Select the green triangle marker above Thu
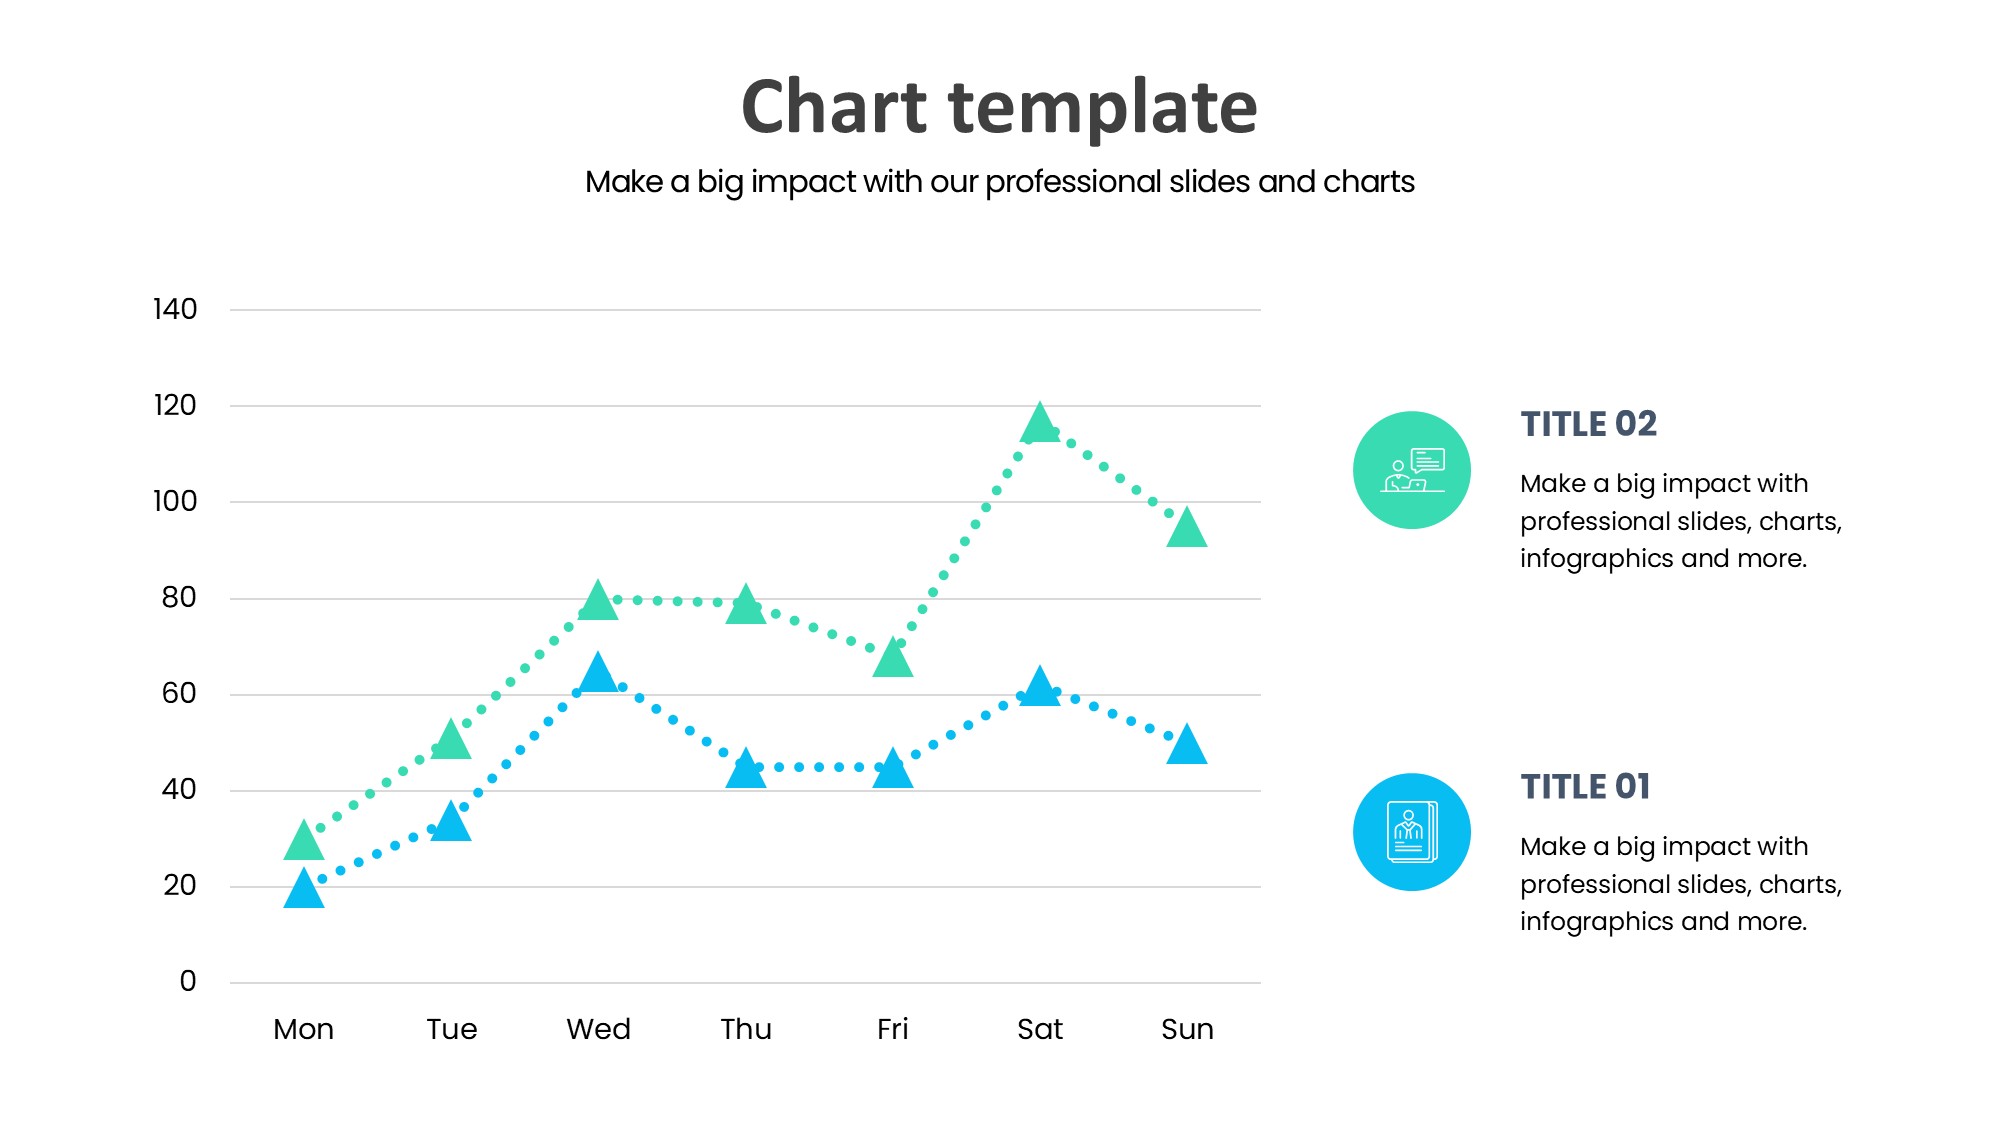Screen dimensions: 2000x1125 [746, 606]
